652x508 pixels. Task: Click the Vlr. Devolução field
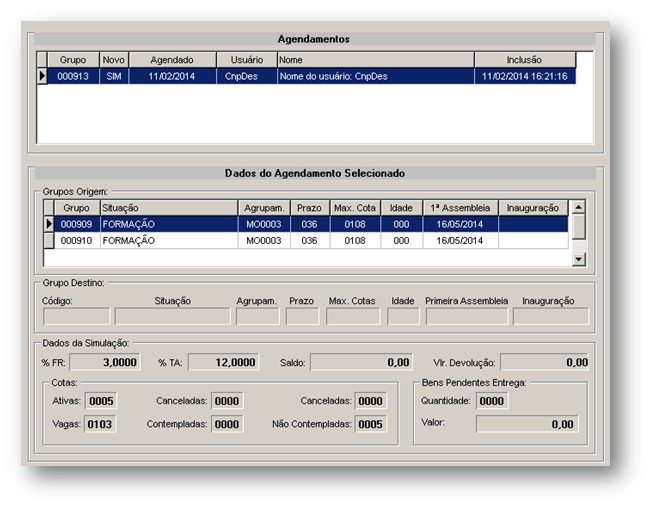click(x=544, y=362)
